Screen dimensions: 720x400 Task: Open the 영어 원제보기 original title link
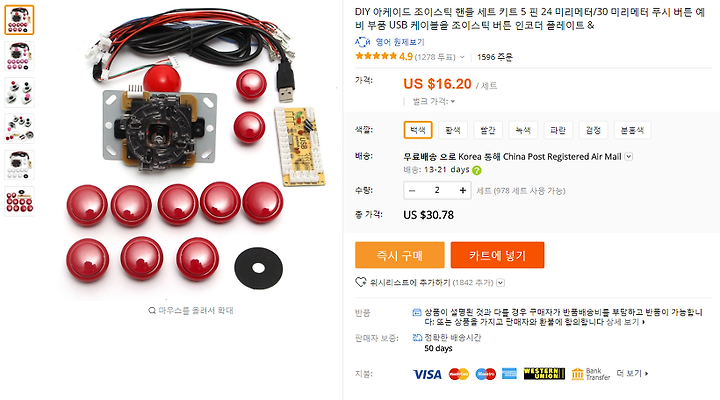tap(400, 42)
